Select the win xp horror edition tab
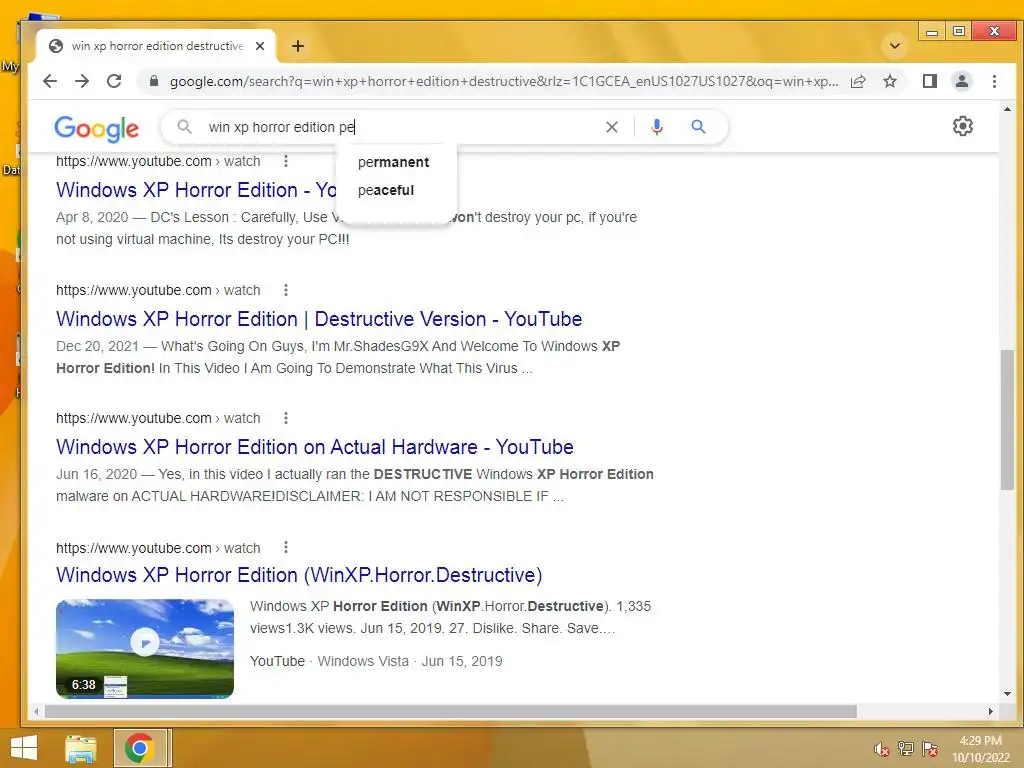1024x768 pixels. pyautogui.click(x=157, y=46)
